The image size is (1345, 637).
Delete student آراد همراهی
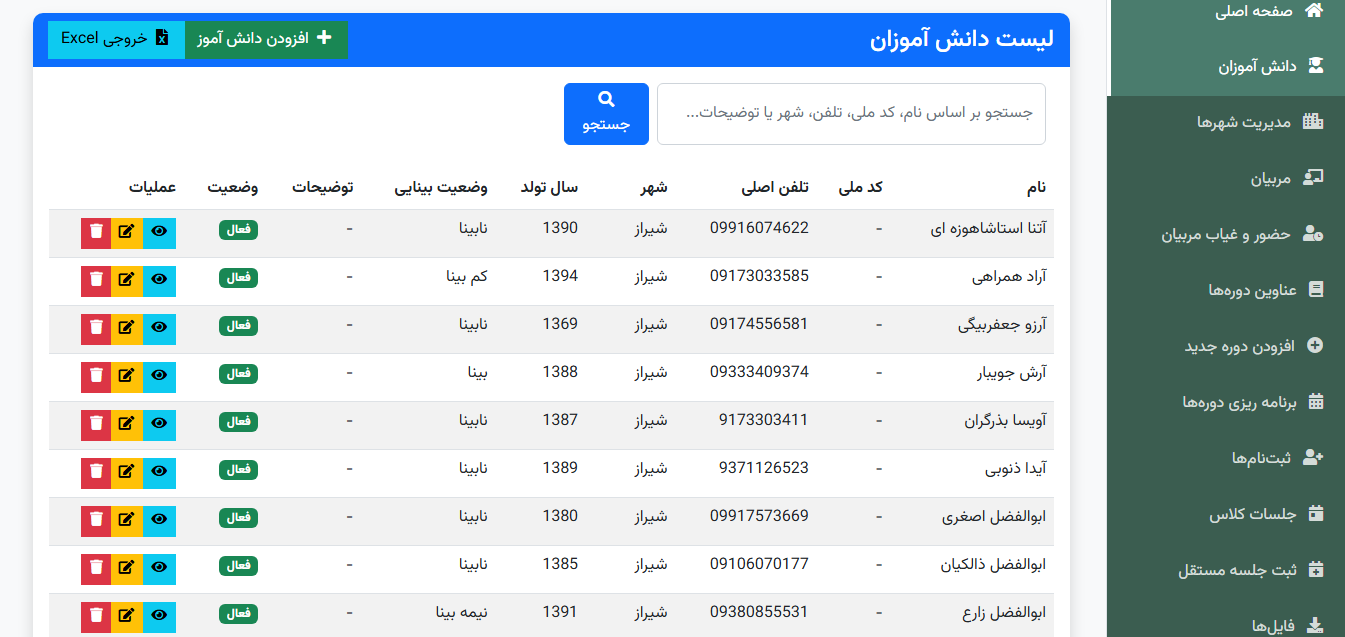tap(96, 280)
